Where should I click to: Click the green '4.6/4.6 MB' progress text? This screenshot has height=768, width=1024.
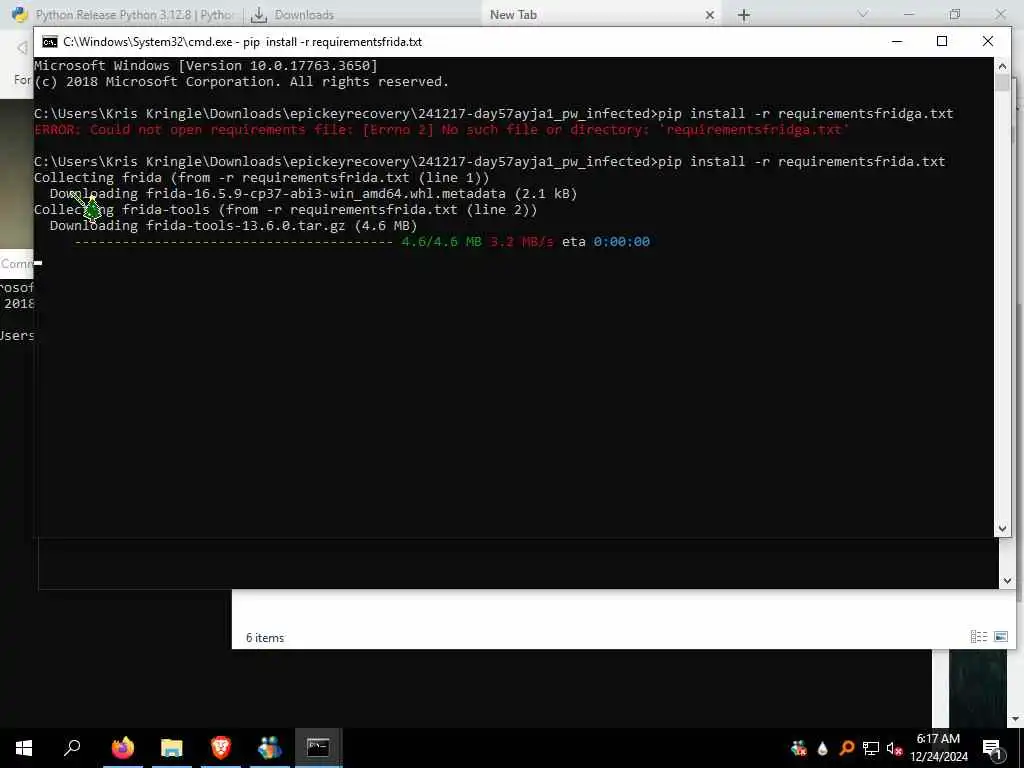(x=441, y=242)
